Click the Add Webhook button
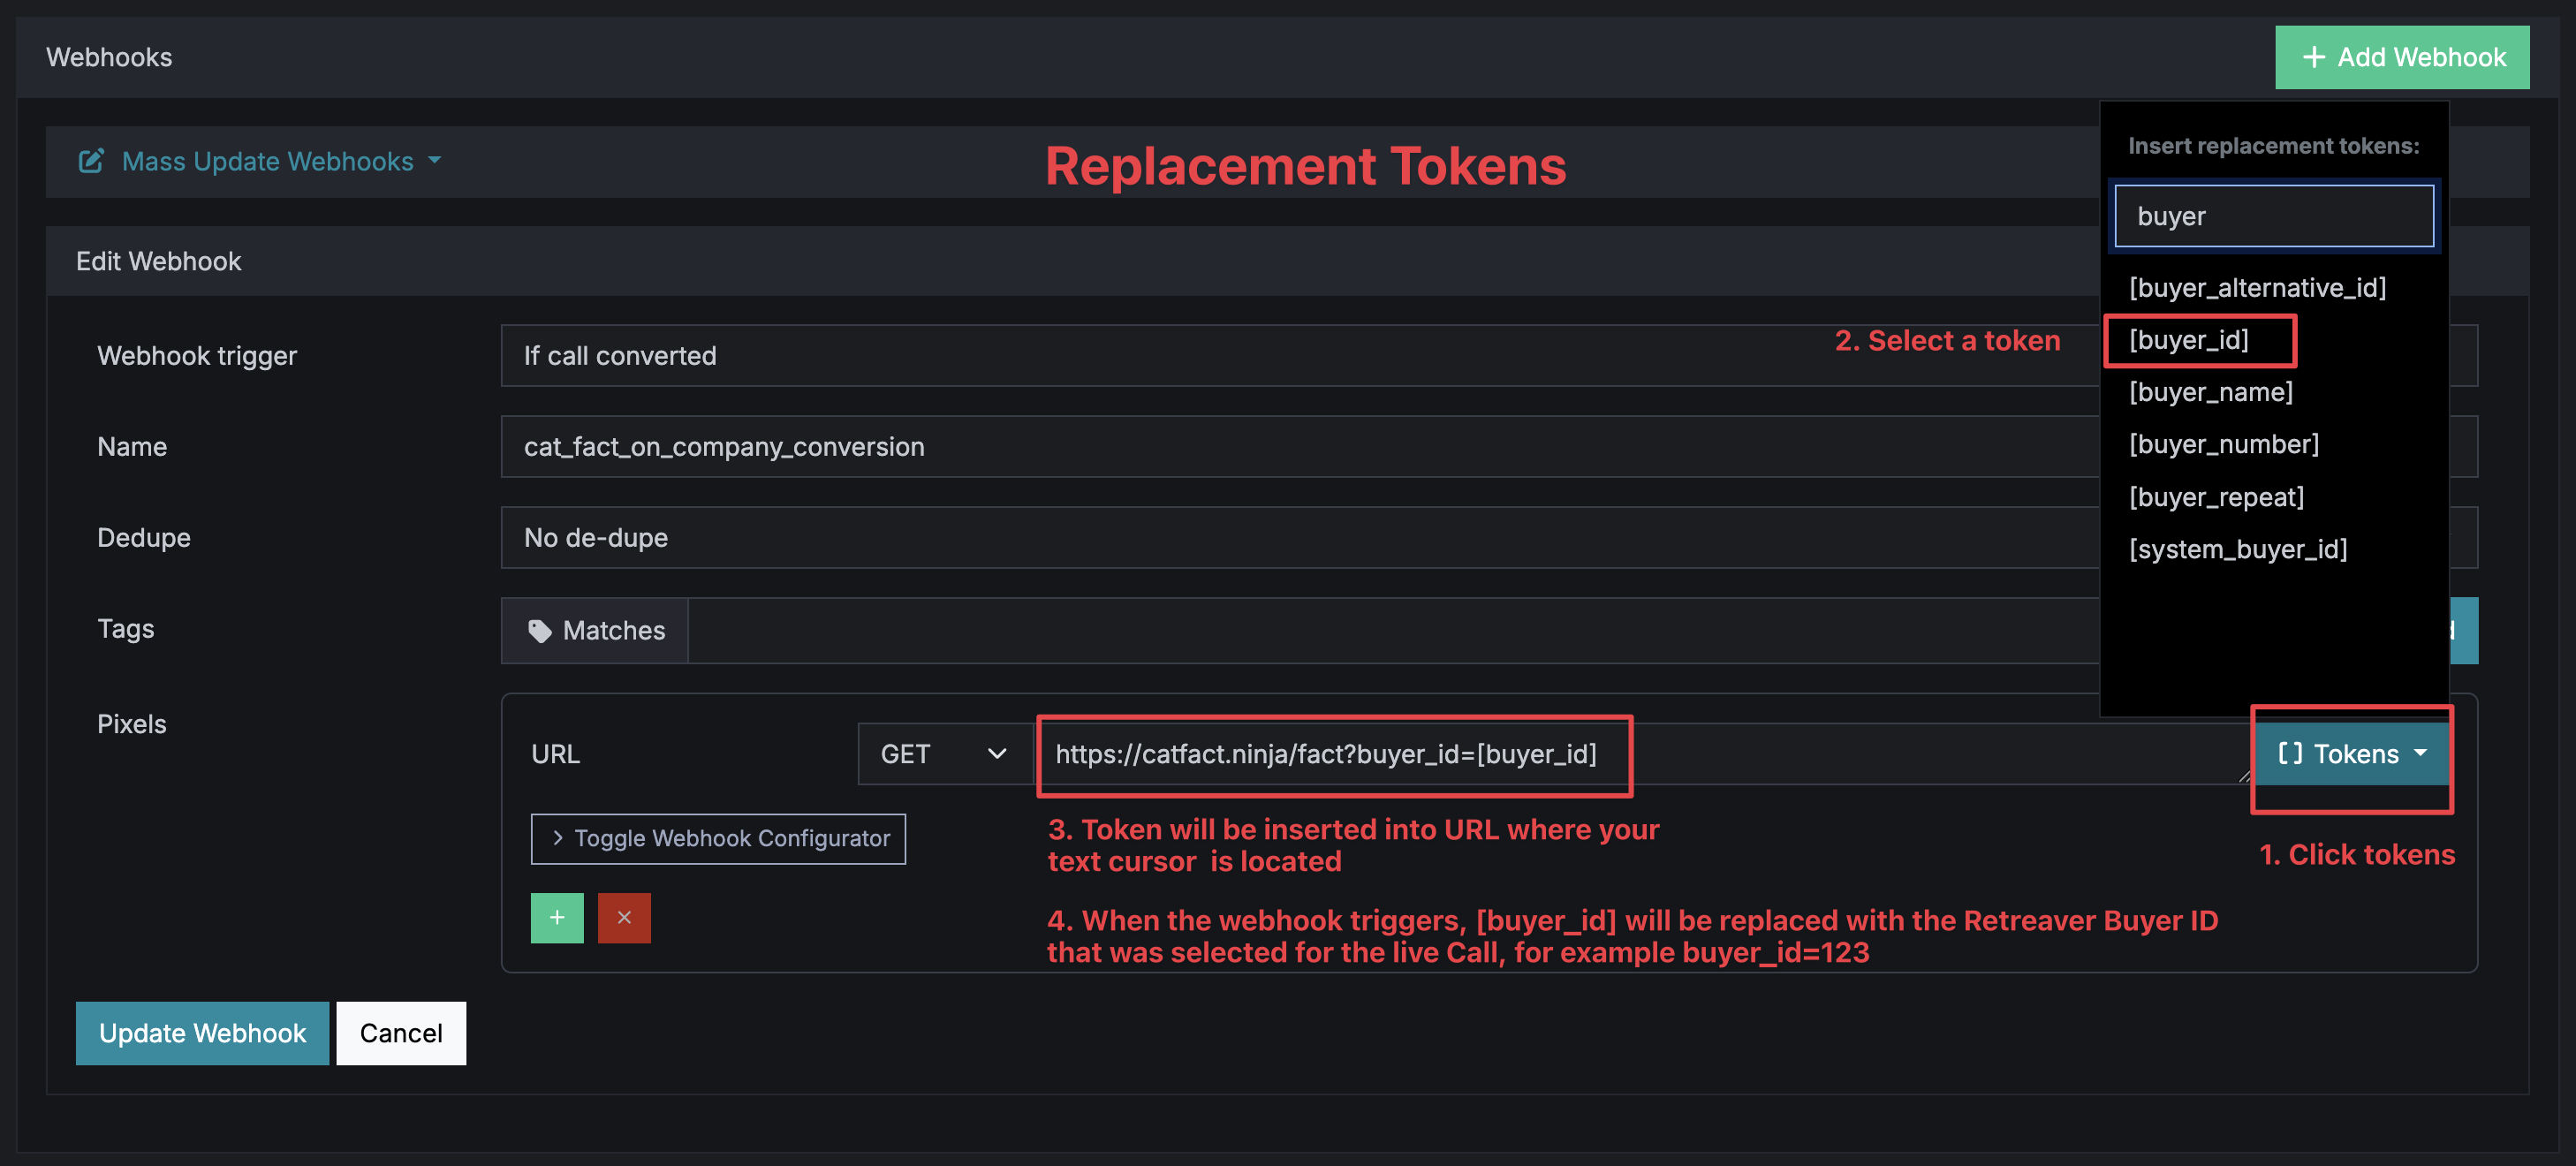This screenshot has height=1166, width=2576. click(2402, 58)
